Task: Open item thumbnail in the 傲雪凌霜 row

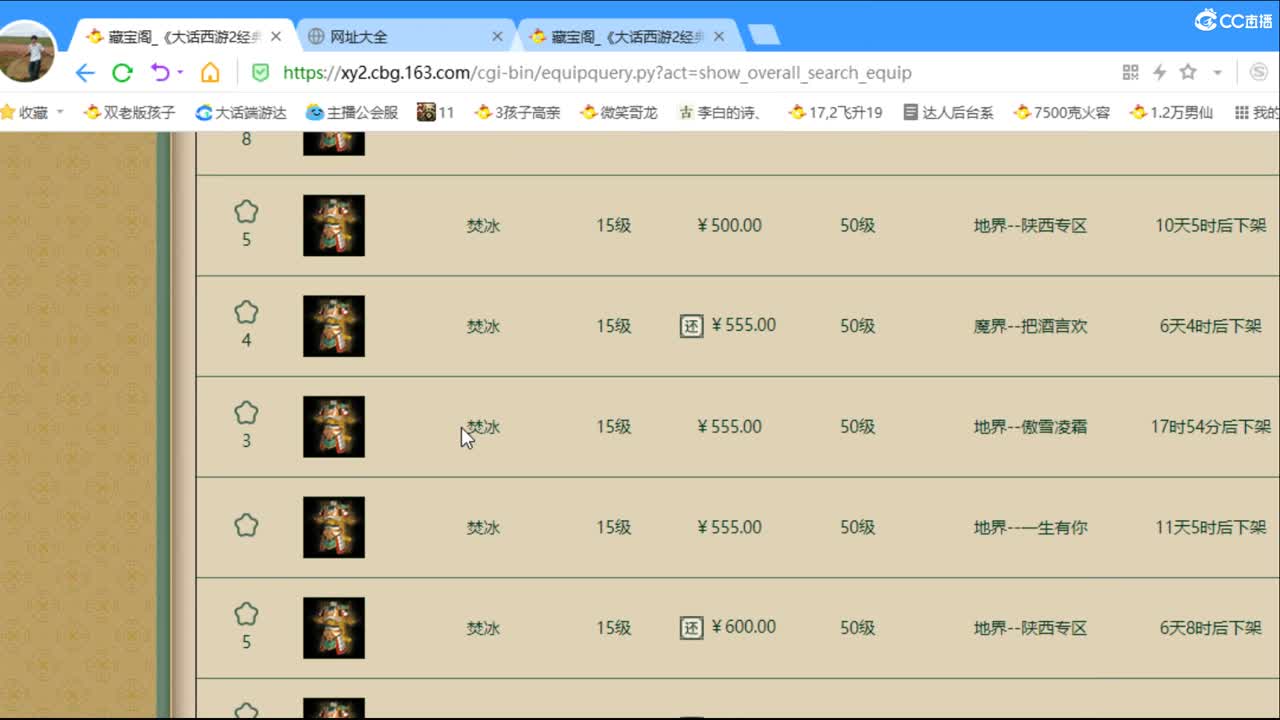Action: (334, 427)
